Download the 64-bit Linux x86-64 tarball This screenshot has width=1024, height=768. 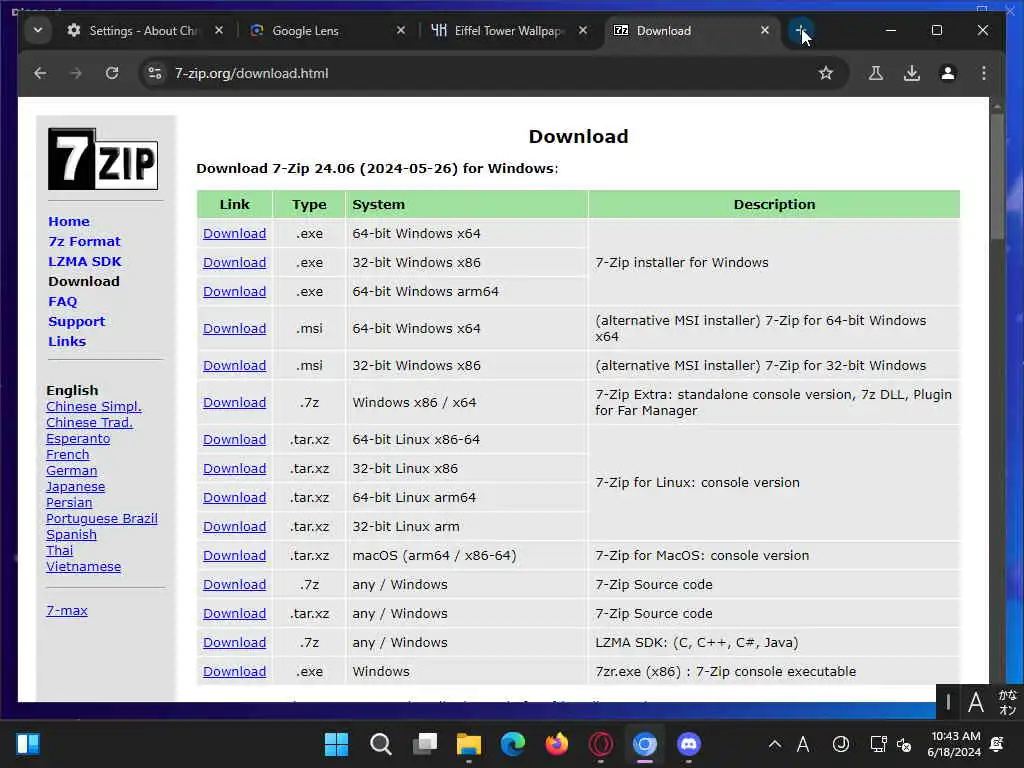click(234, 440)
